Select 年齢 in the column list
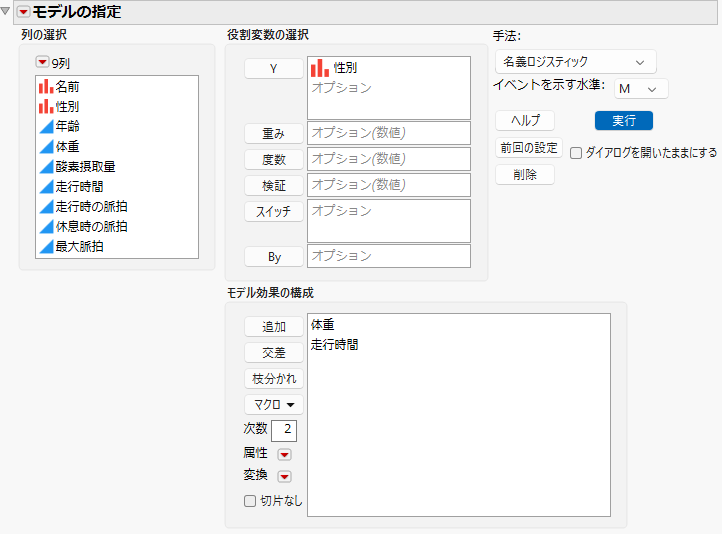The image size is (722, 534). click(67, 127)
